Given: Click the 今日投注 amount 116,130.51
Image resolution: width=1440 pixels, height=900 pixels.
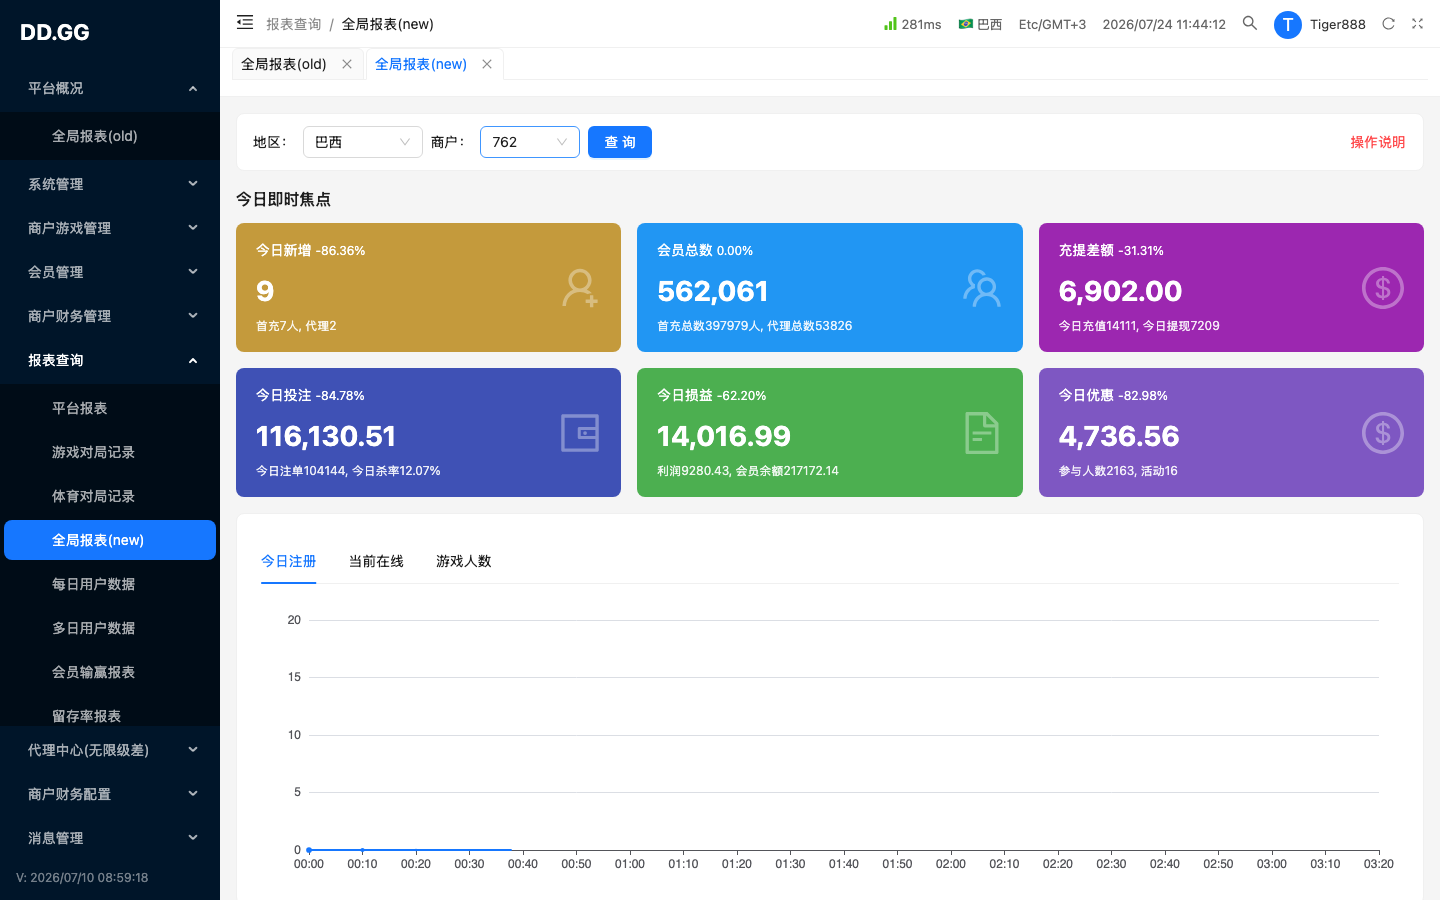Looking at the screenshot, I should point(326,436).
